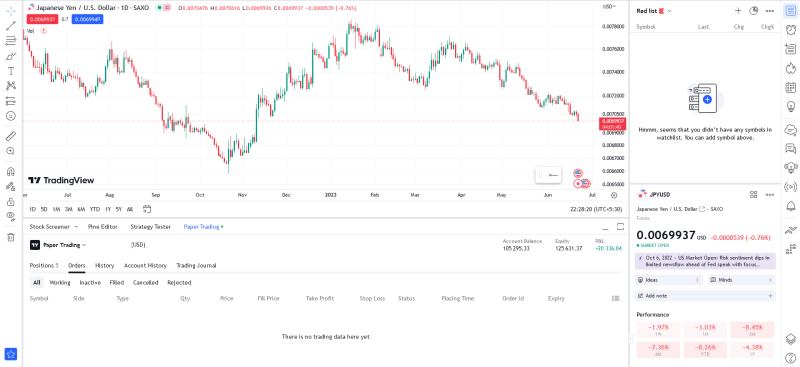Toggle stay in drawing mode
Screen dimensions: 800x367
tap(11, 186)
